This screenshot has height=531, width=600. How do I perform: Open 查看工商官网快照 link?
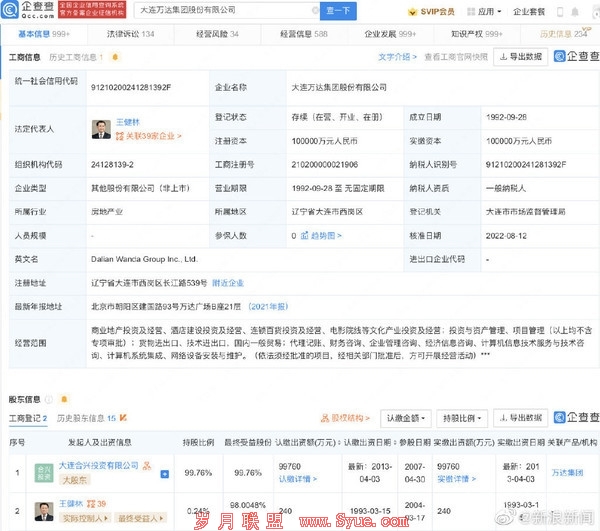point(456,57)
